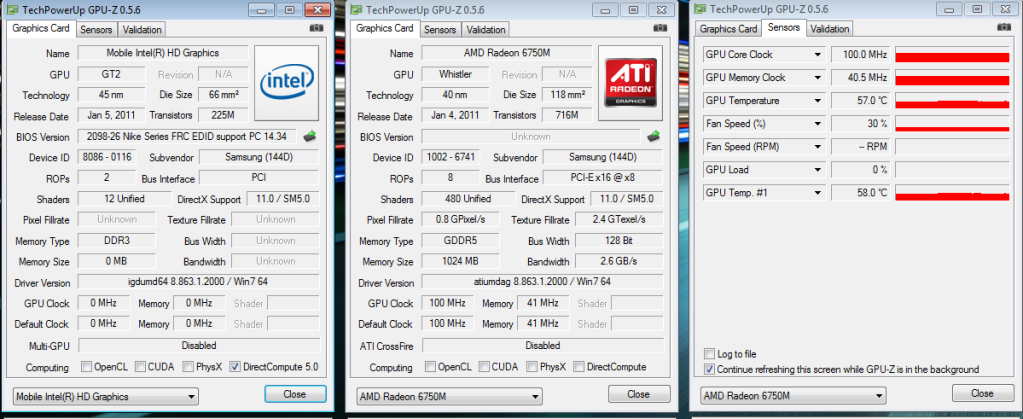Go to Graphics Card tab in Sensors window

pos(728,29)
